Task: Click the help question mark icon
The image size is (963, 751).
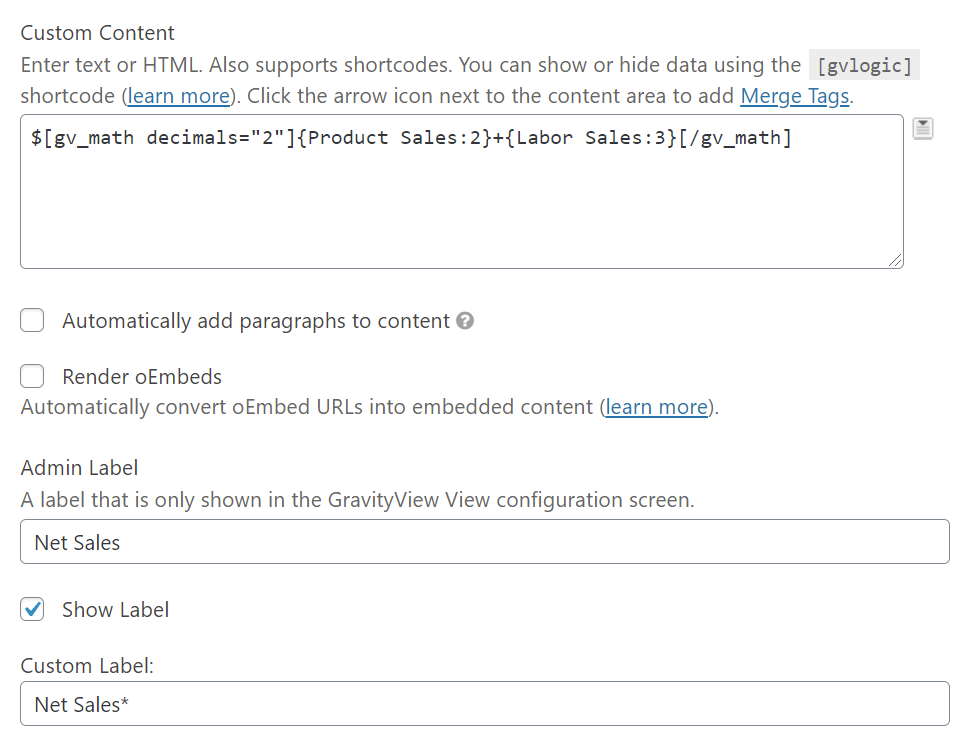Action: (465, 321)
